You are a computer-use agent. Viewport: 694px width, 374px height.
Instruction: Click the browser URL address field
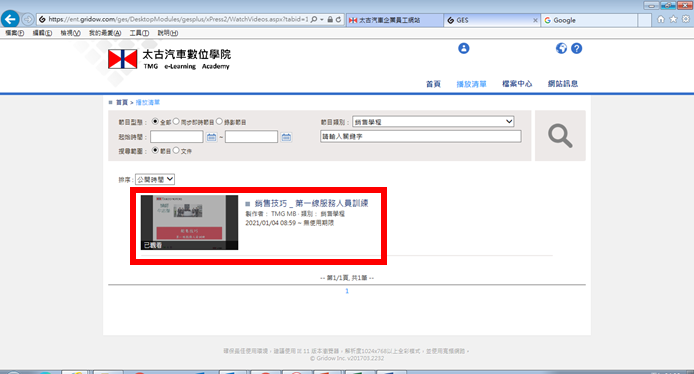(x=178, y=19)
